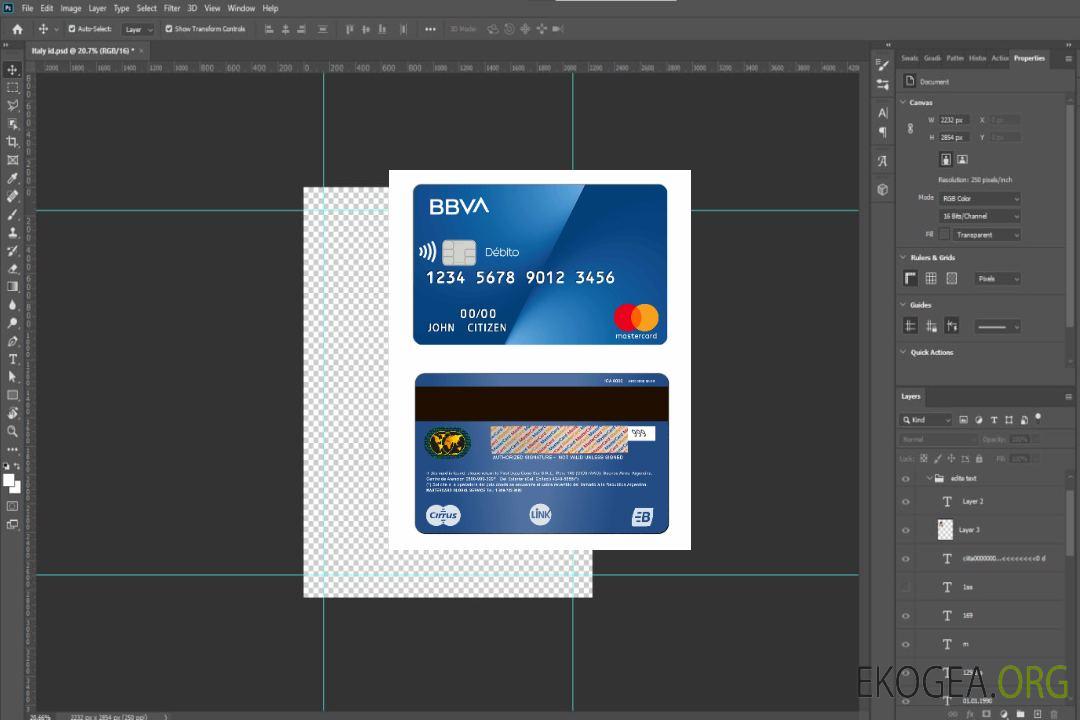This screenshot has width=1080, height=720.
Task: Open the Character panel icon
Action: click(x=882, y=113)
